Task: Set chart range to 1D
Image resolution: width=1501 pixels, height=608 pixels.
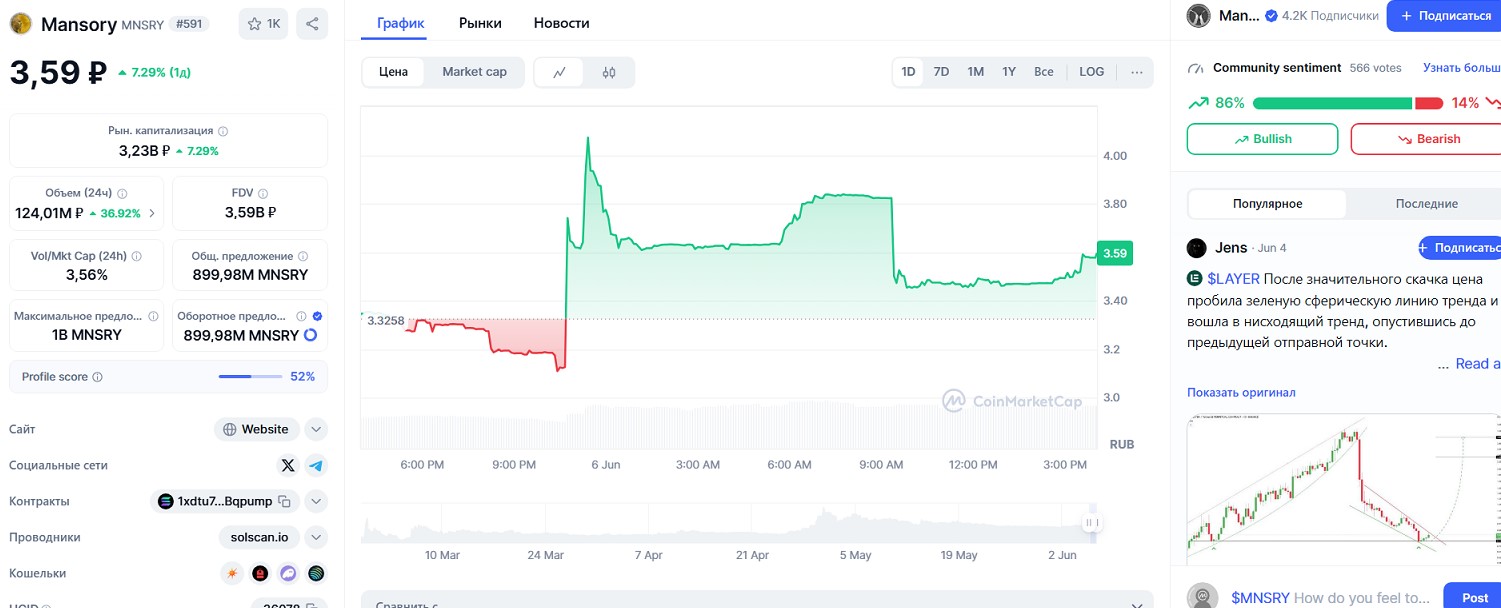Action: click(x=908, y=72)
